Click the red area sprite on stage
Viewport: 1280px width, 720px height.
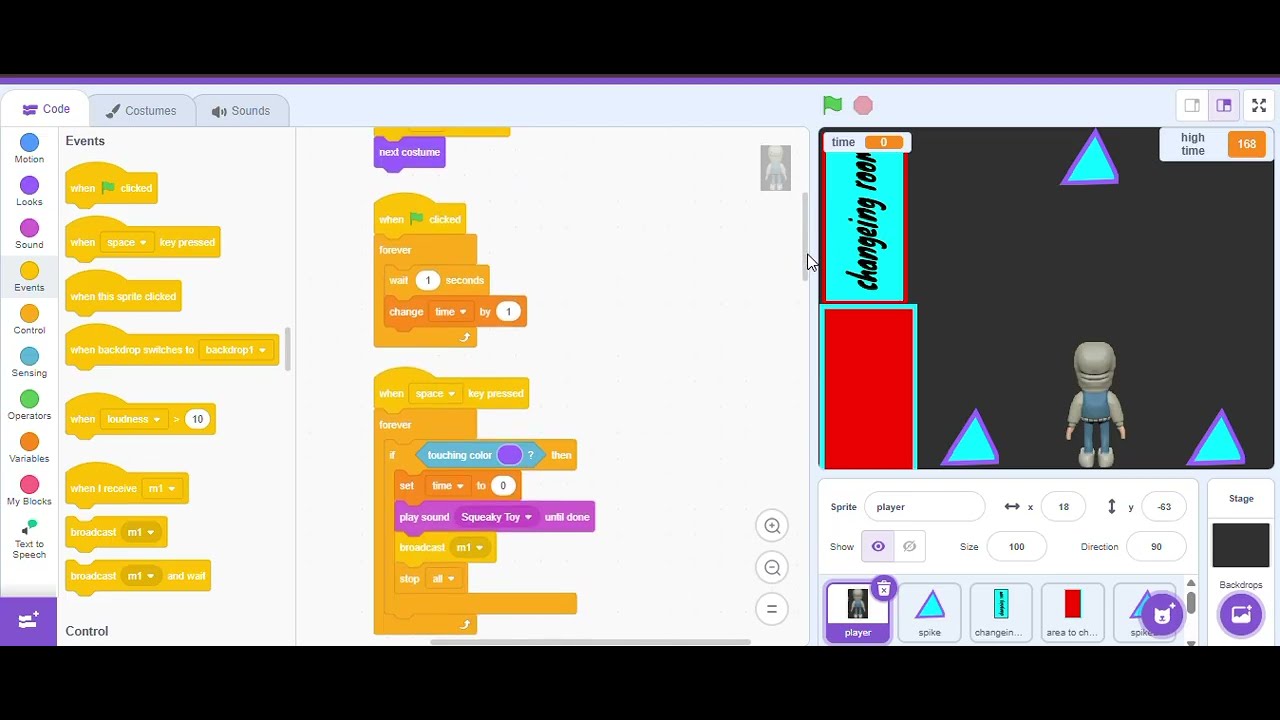[868, 388]
